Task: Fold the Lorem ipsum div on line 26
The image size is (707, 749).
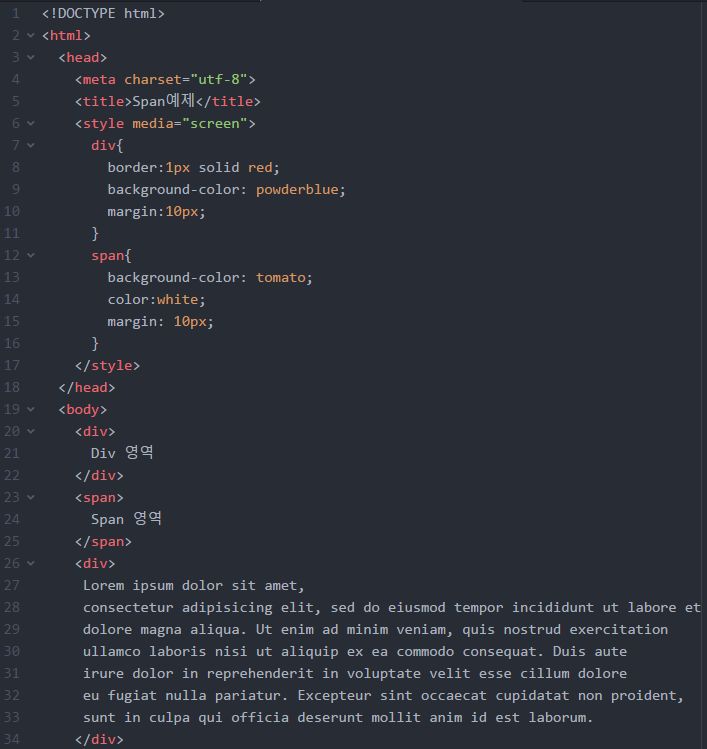Action: tap(31, 564)
